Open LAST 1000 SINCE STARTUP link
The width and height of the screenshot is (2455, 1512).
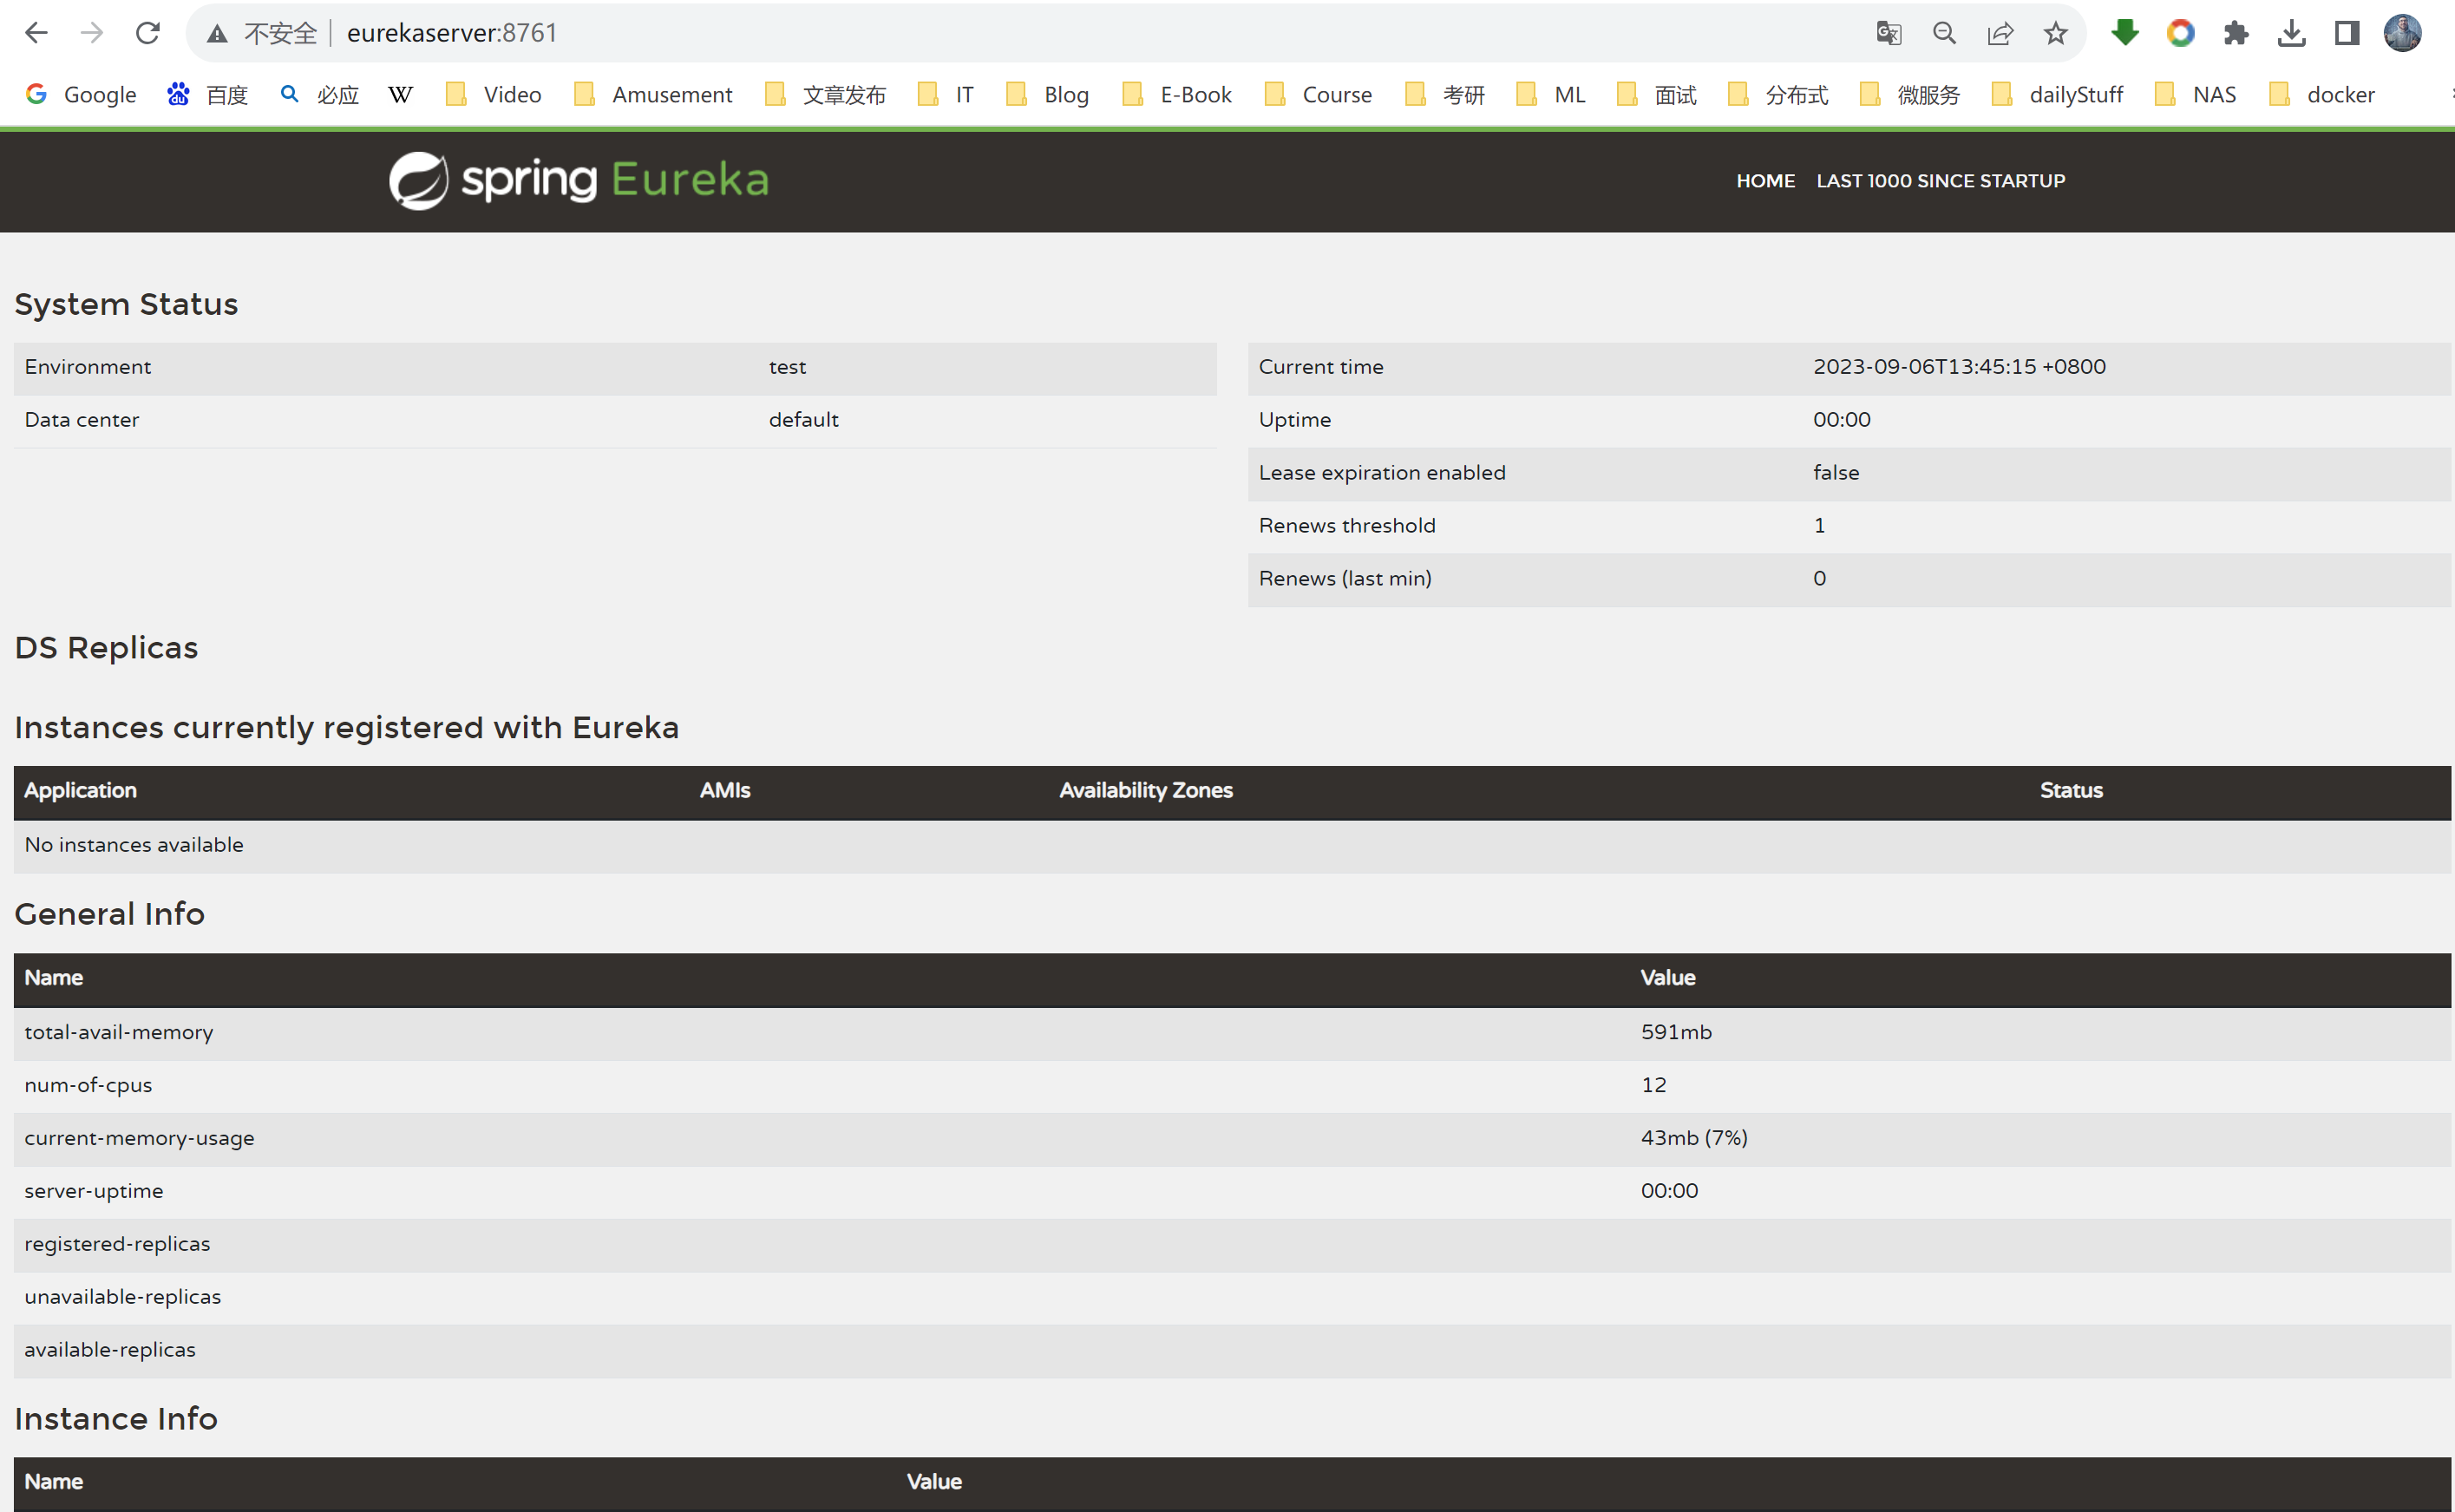[x=1940, y=181]
